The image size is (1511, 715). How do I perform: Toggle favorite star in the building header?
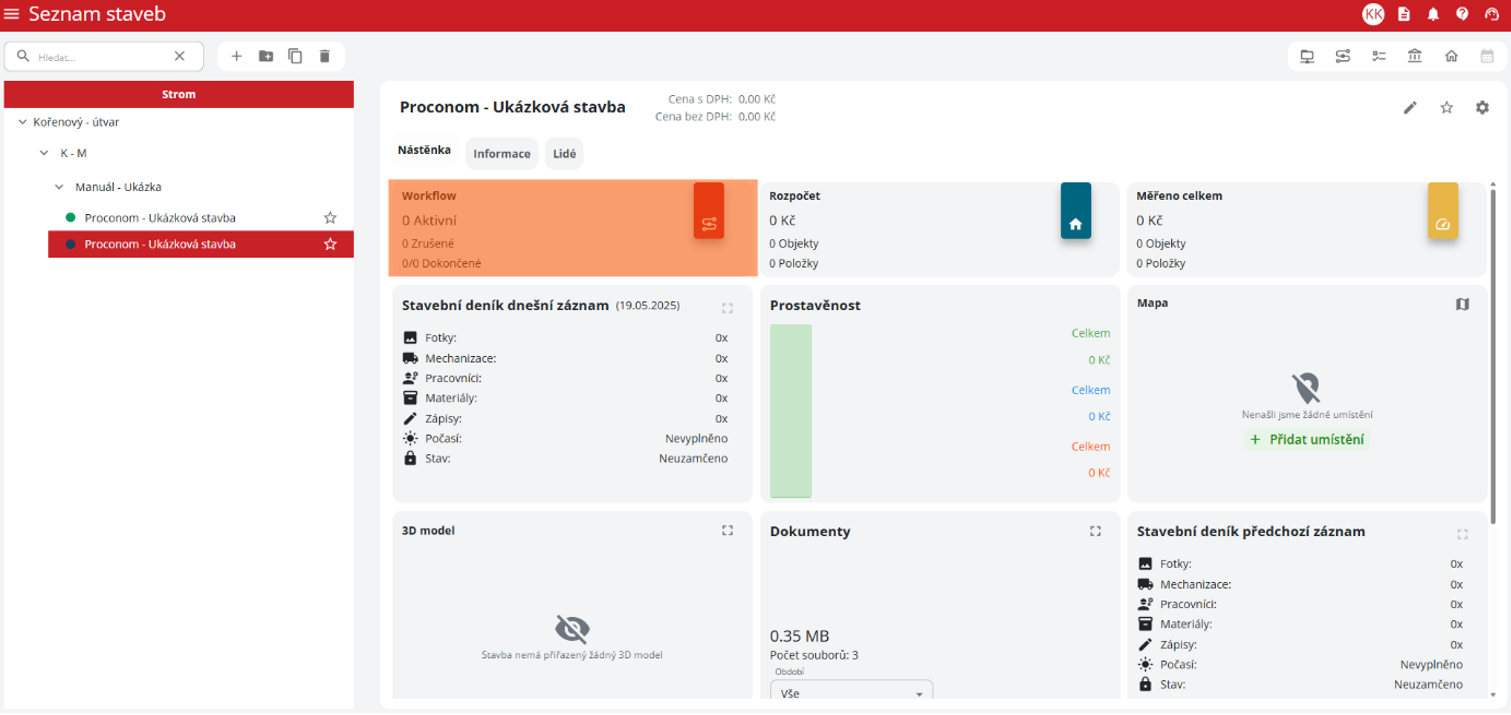(x=1446, y=108)
